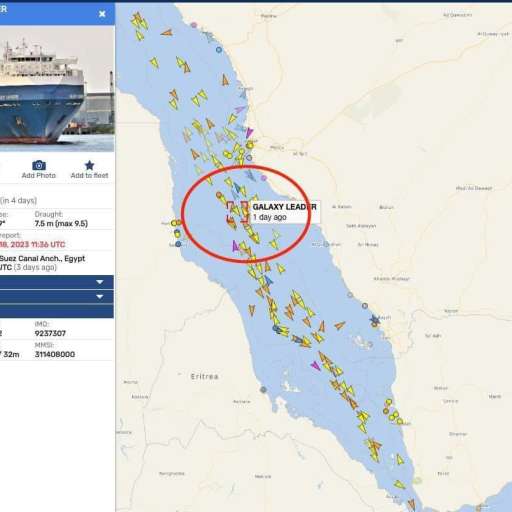512x512 pixels.
Task: Click the Add Photo camera icon
Action: coord(39,165)
